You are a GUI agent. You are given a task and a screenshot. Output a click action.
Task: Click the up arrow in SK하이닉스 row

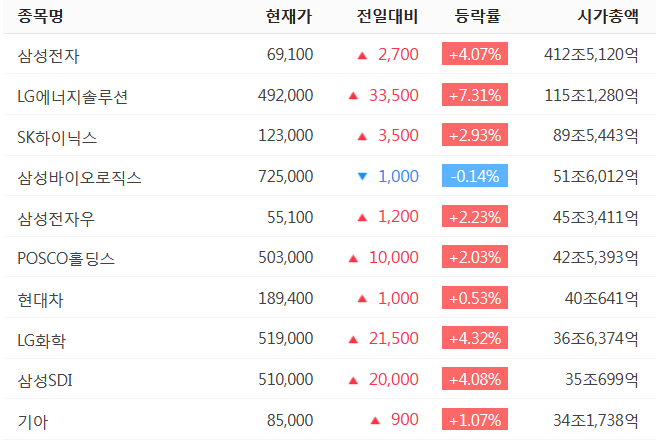pyautogui.click(x=362, y=136)
